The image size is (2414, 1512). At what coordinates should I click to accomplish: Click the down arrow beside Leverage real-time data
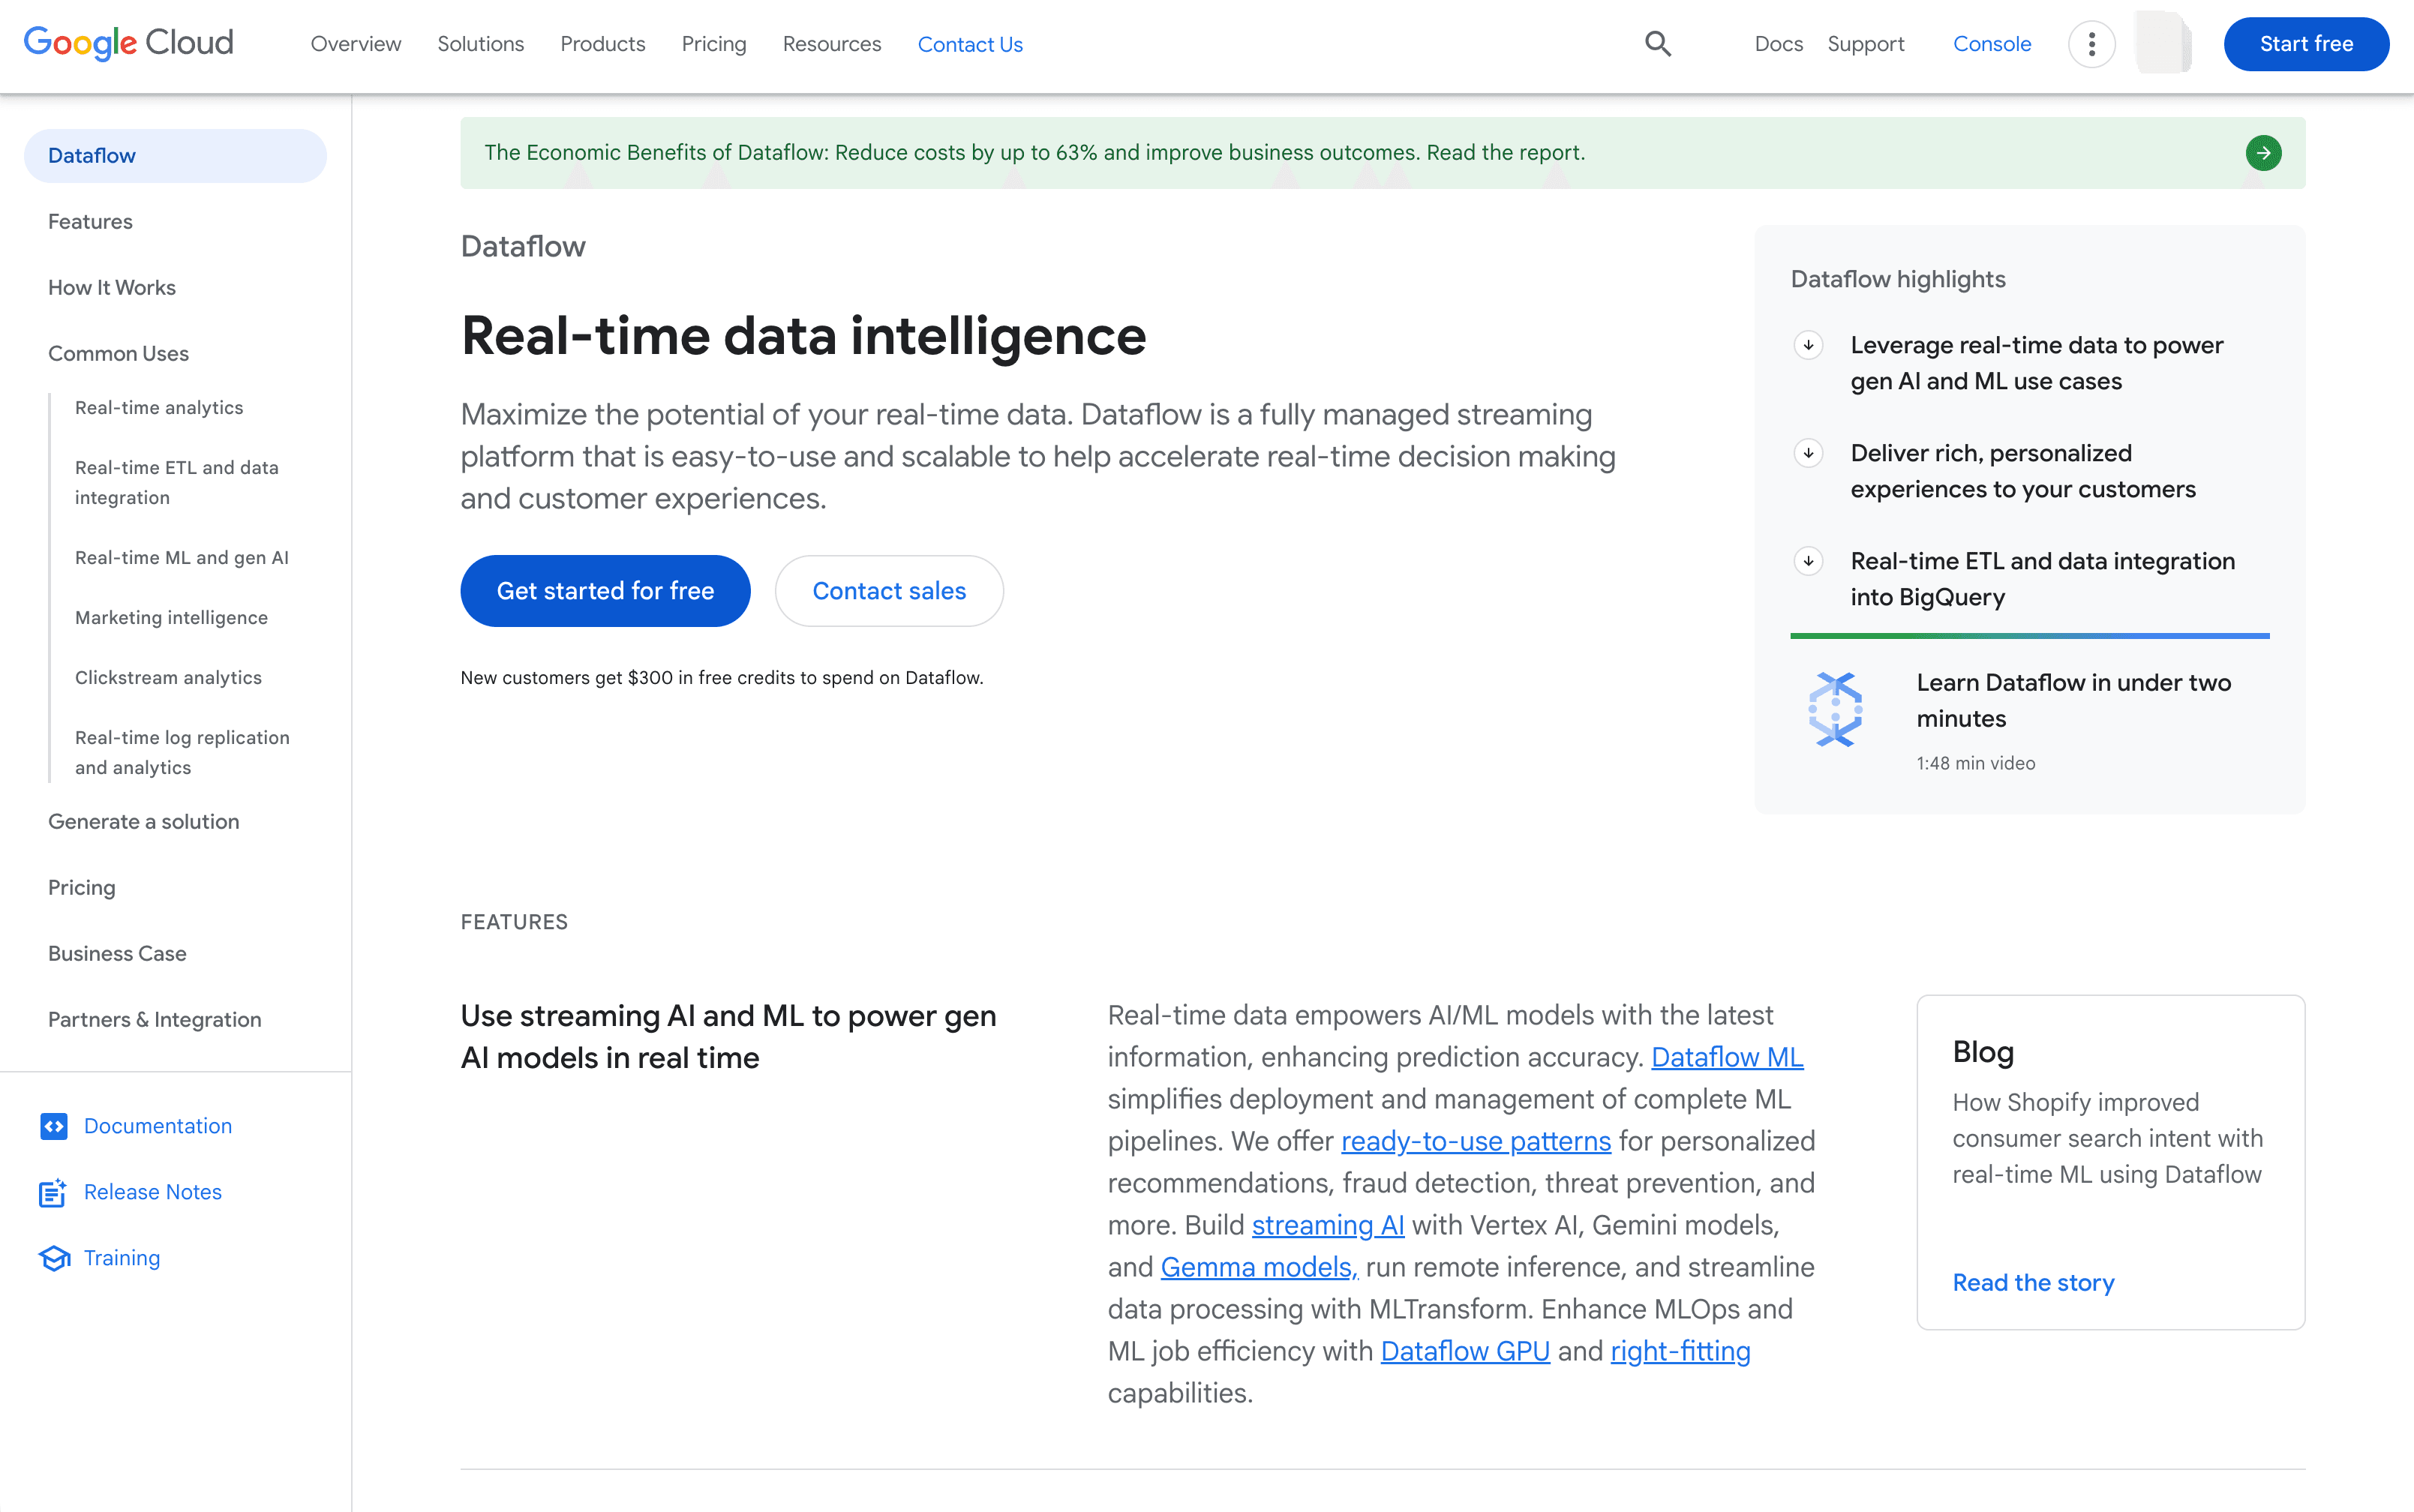(1808, 345)
